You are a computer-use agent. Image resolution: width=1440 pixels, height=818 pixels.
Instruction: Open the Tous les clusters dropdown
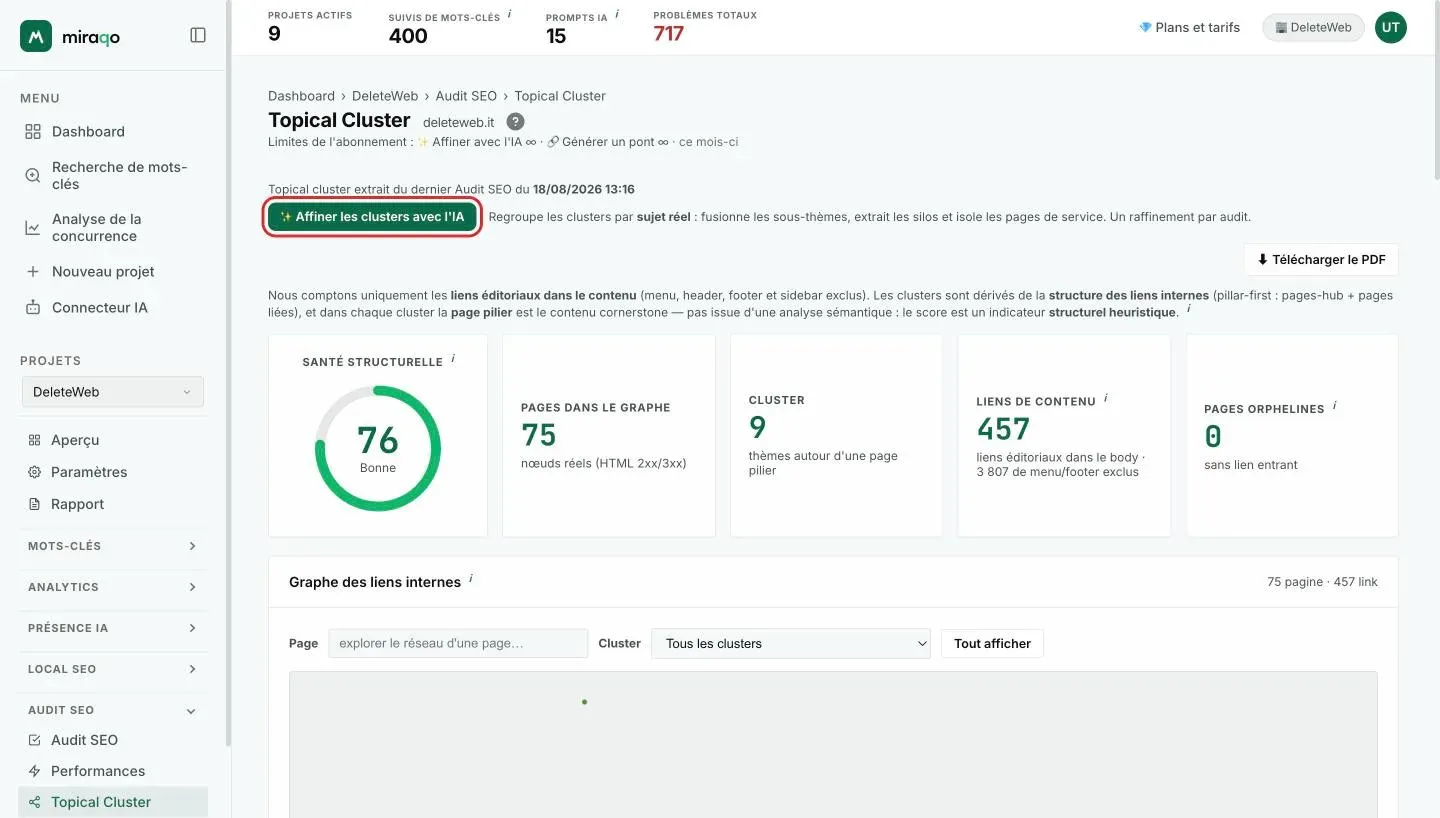coord(791,643)
